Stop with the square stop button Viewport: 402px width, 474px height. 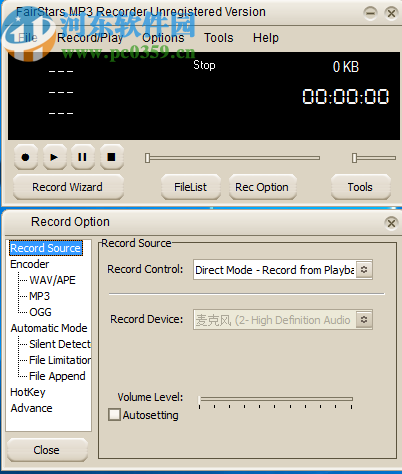coord(112,157)
